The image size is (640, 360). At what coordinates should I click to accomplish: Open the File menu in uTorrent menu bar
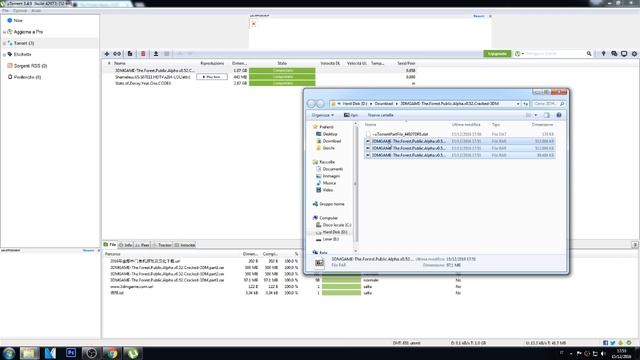5,11
